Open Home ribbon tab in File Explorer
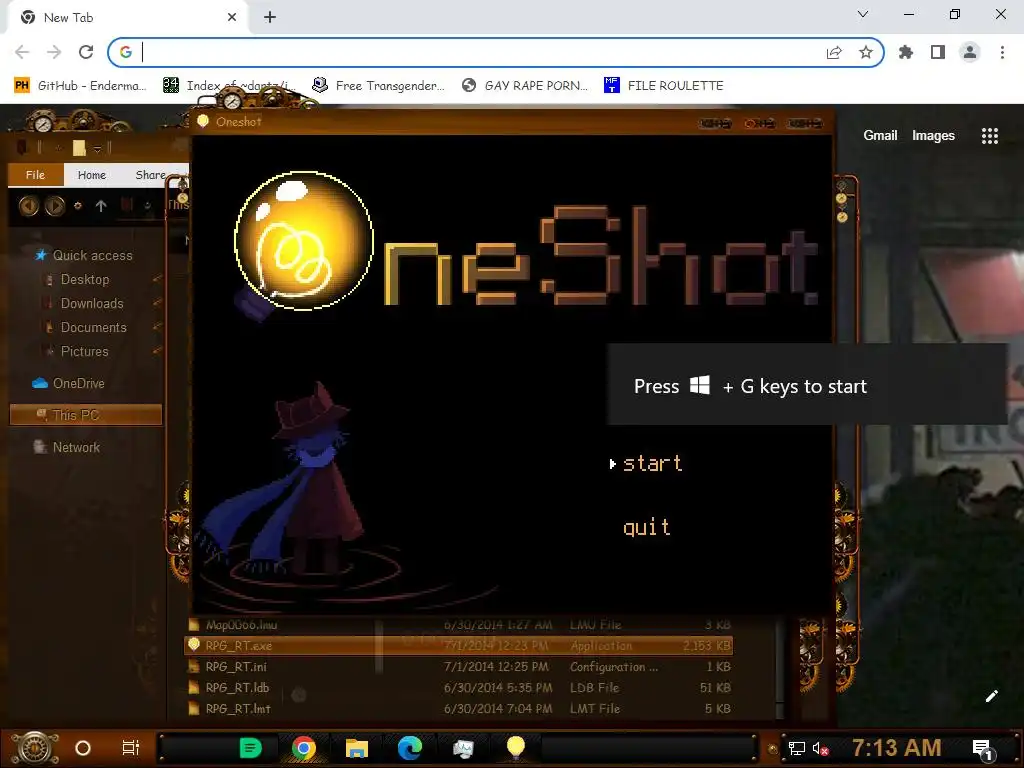1024x768 pixels. pyautogui.click(x=91, y=175)
